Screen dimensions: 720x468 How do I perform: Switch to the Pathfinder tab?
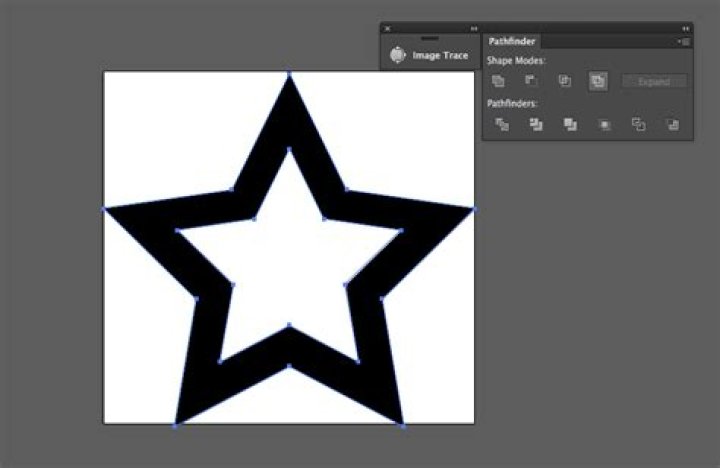pos(512,41)
